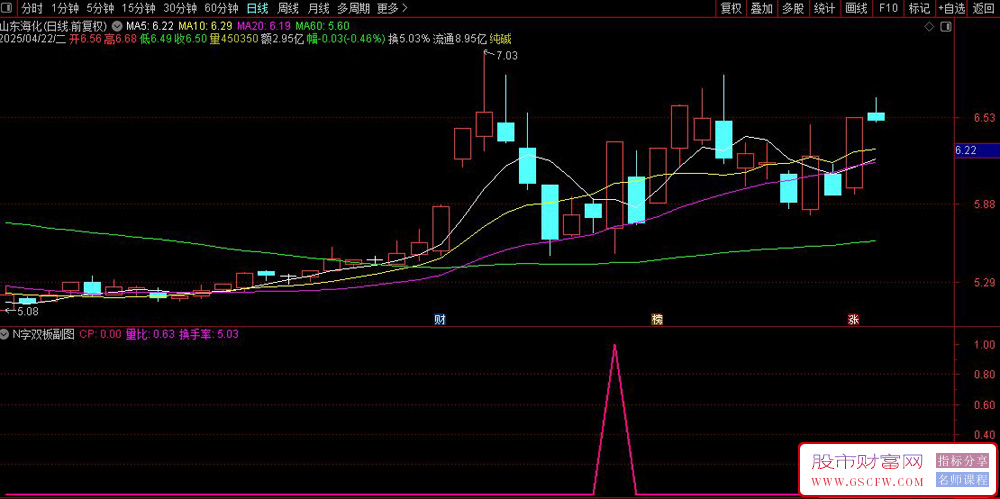Click the 纯碱 sector label
This screenshot has height=499, width=1000.
click(501, 39)
